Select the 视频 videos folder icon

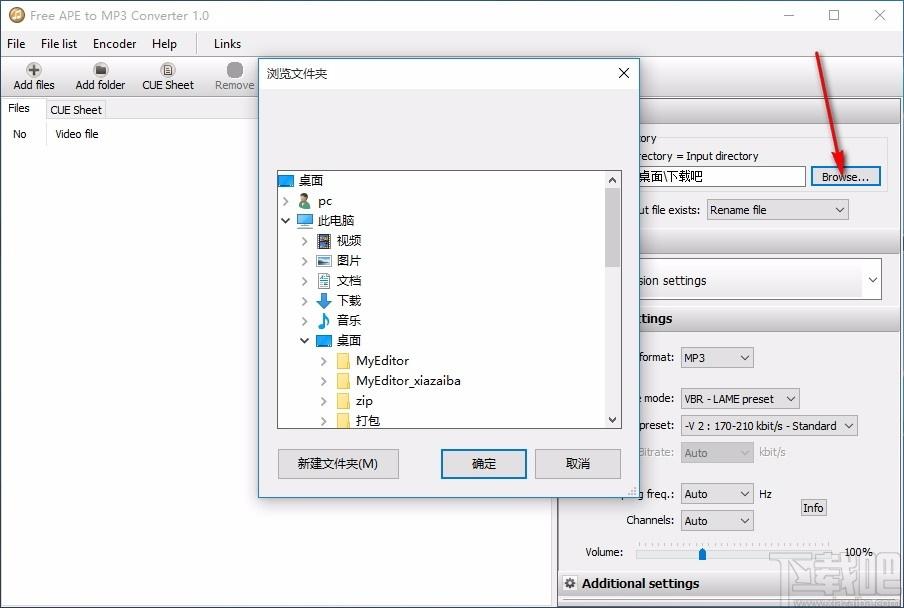324,241
